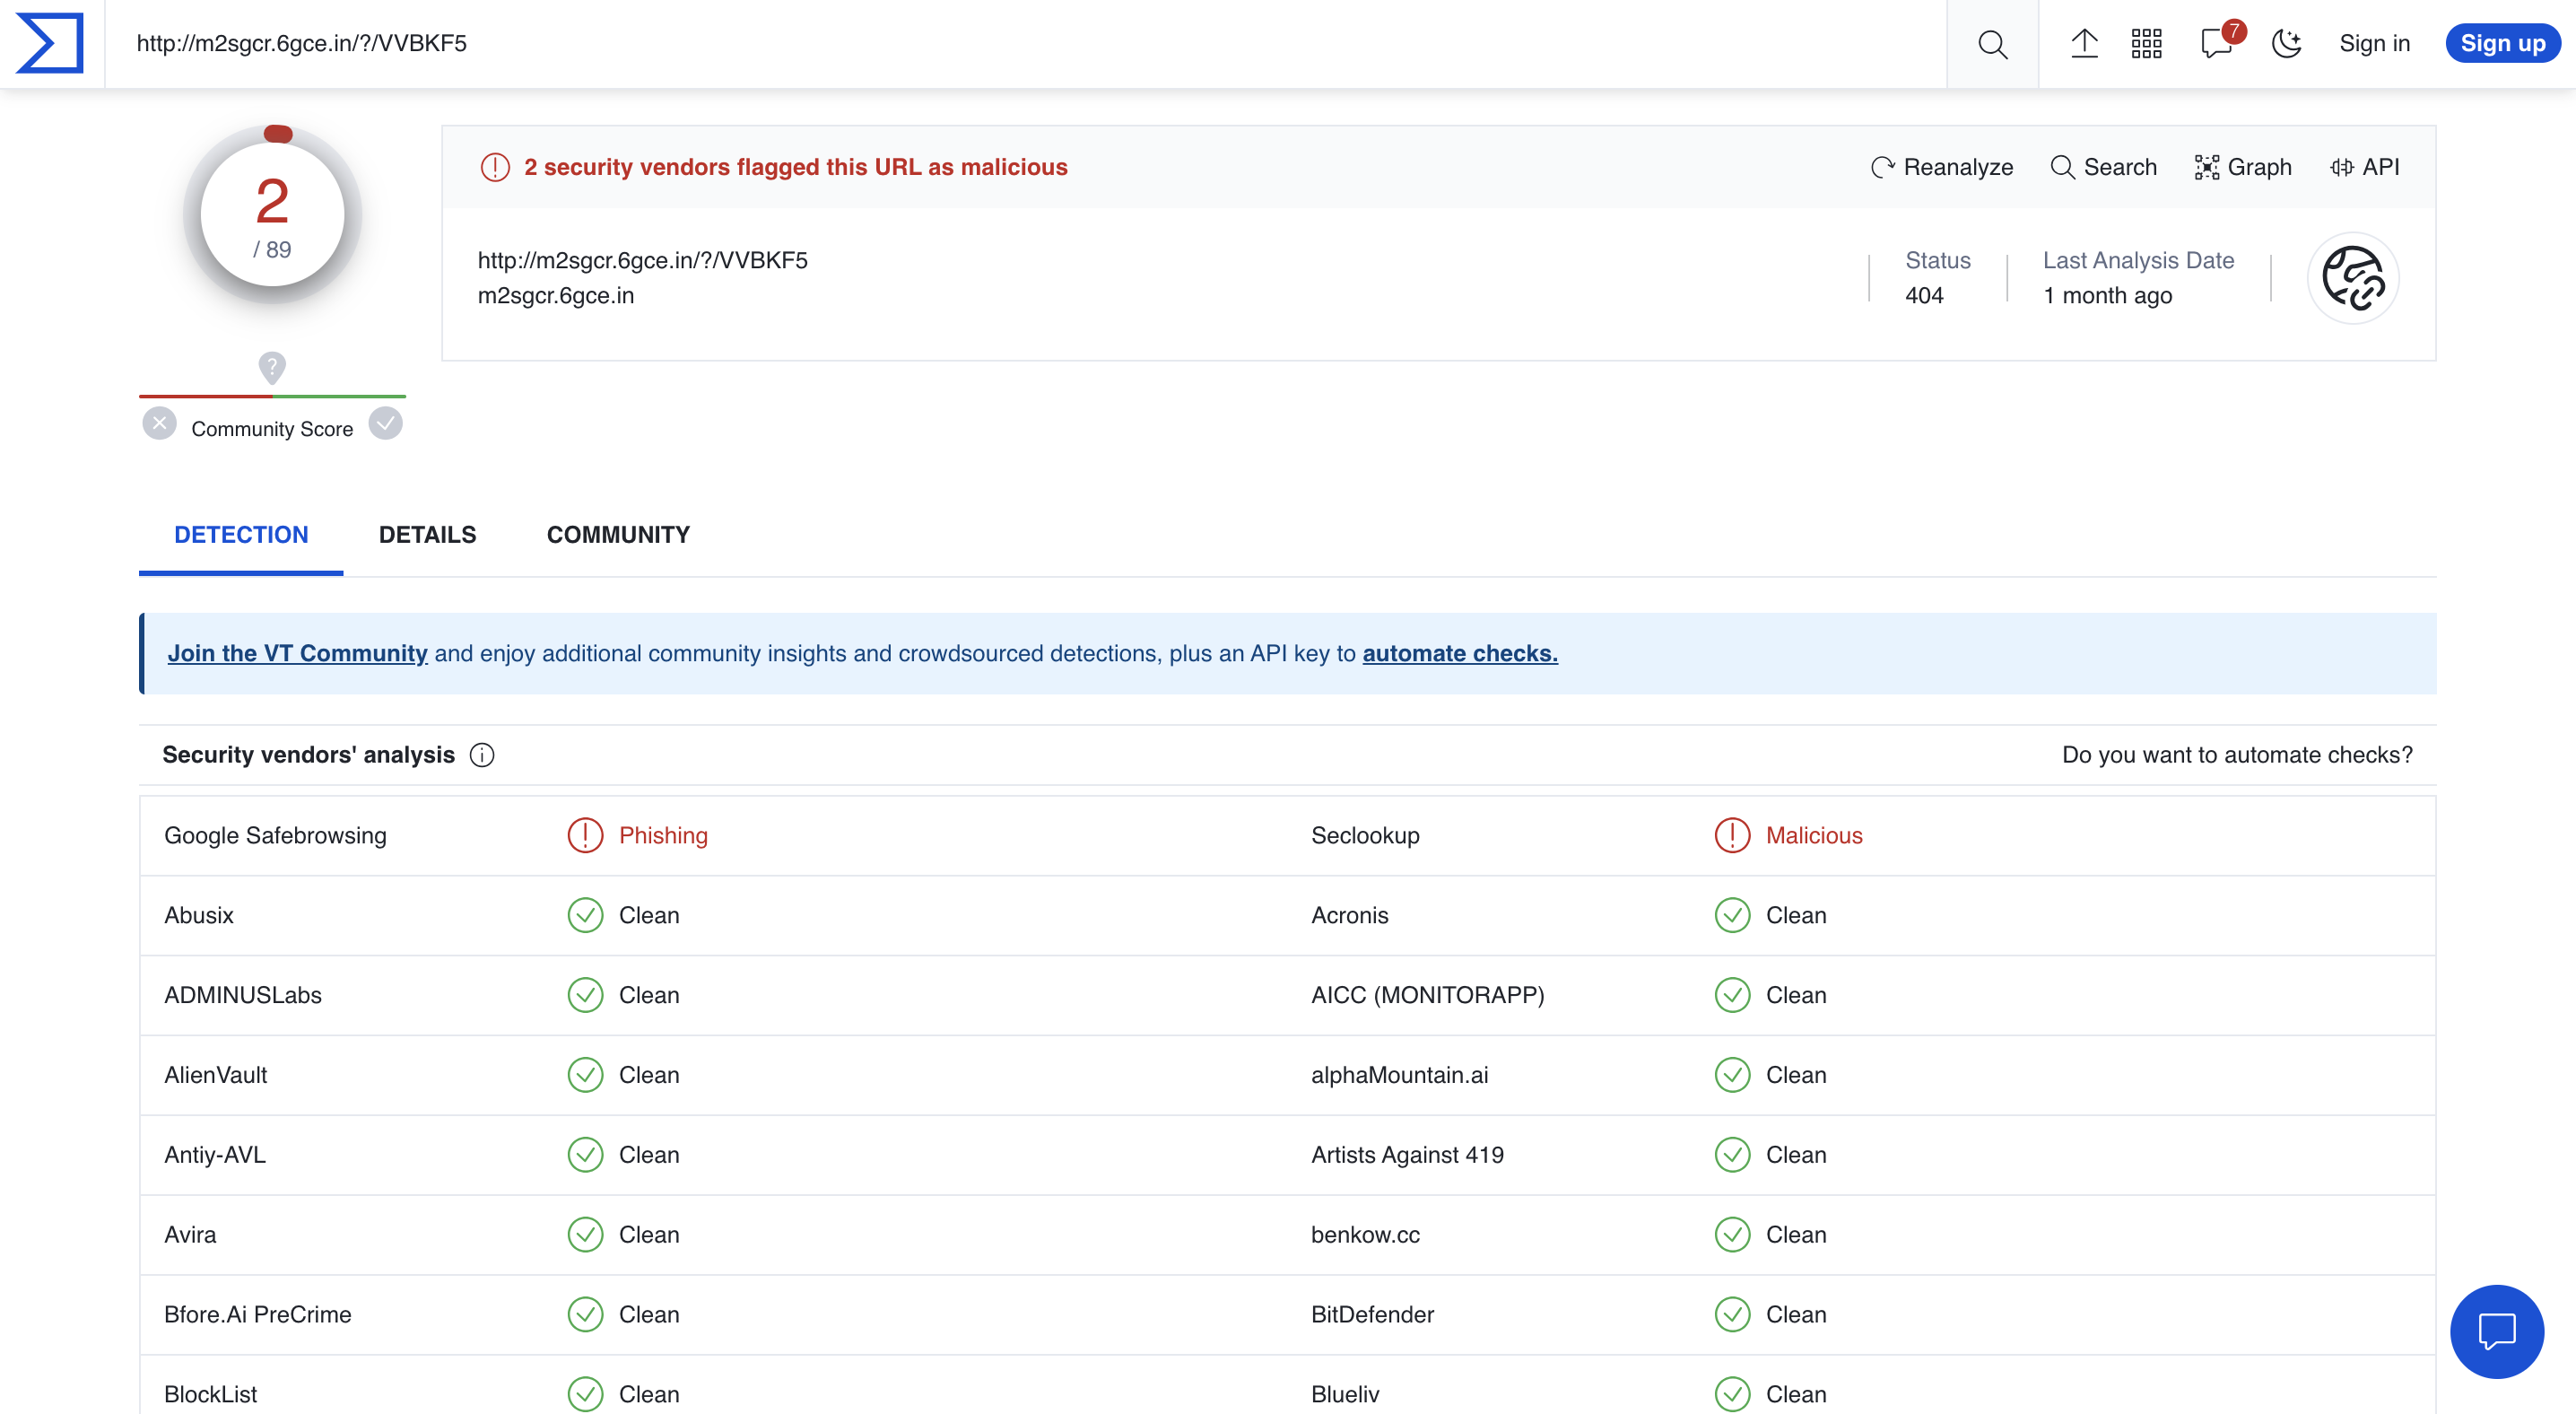Click ADMINUSLabs Clean check icon
This screenshot has height=1414, width=2576.
(585, 995)
